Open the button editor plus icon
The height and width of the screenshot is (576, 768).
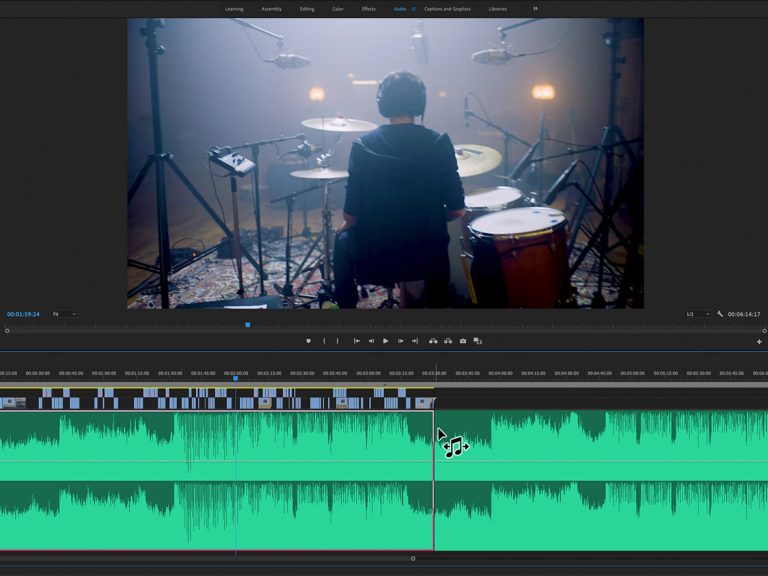[x=759, y=342]
